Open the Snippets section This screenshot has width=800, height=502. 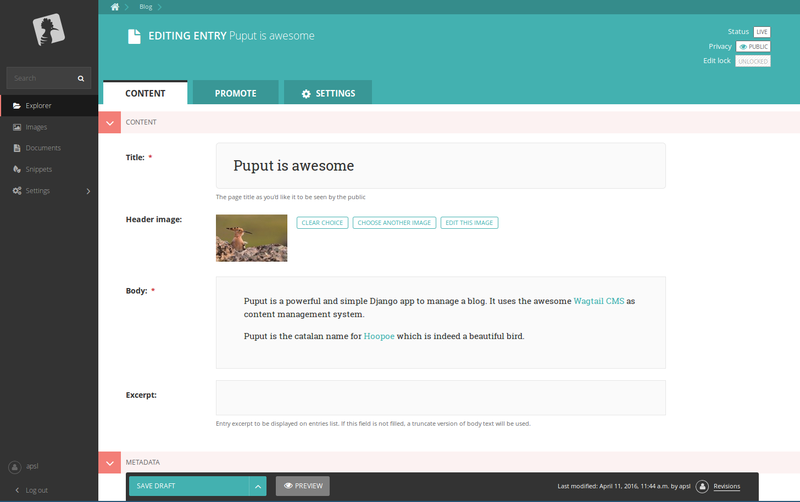click(x=39, y=169)
